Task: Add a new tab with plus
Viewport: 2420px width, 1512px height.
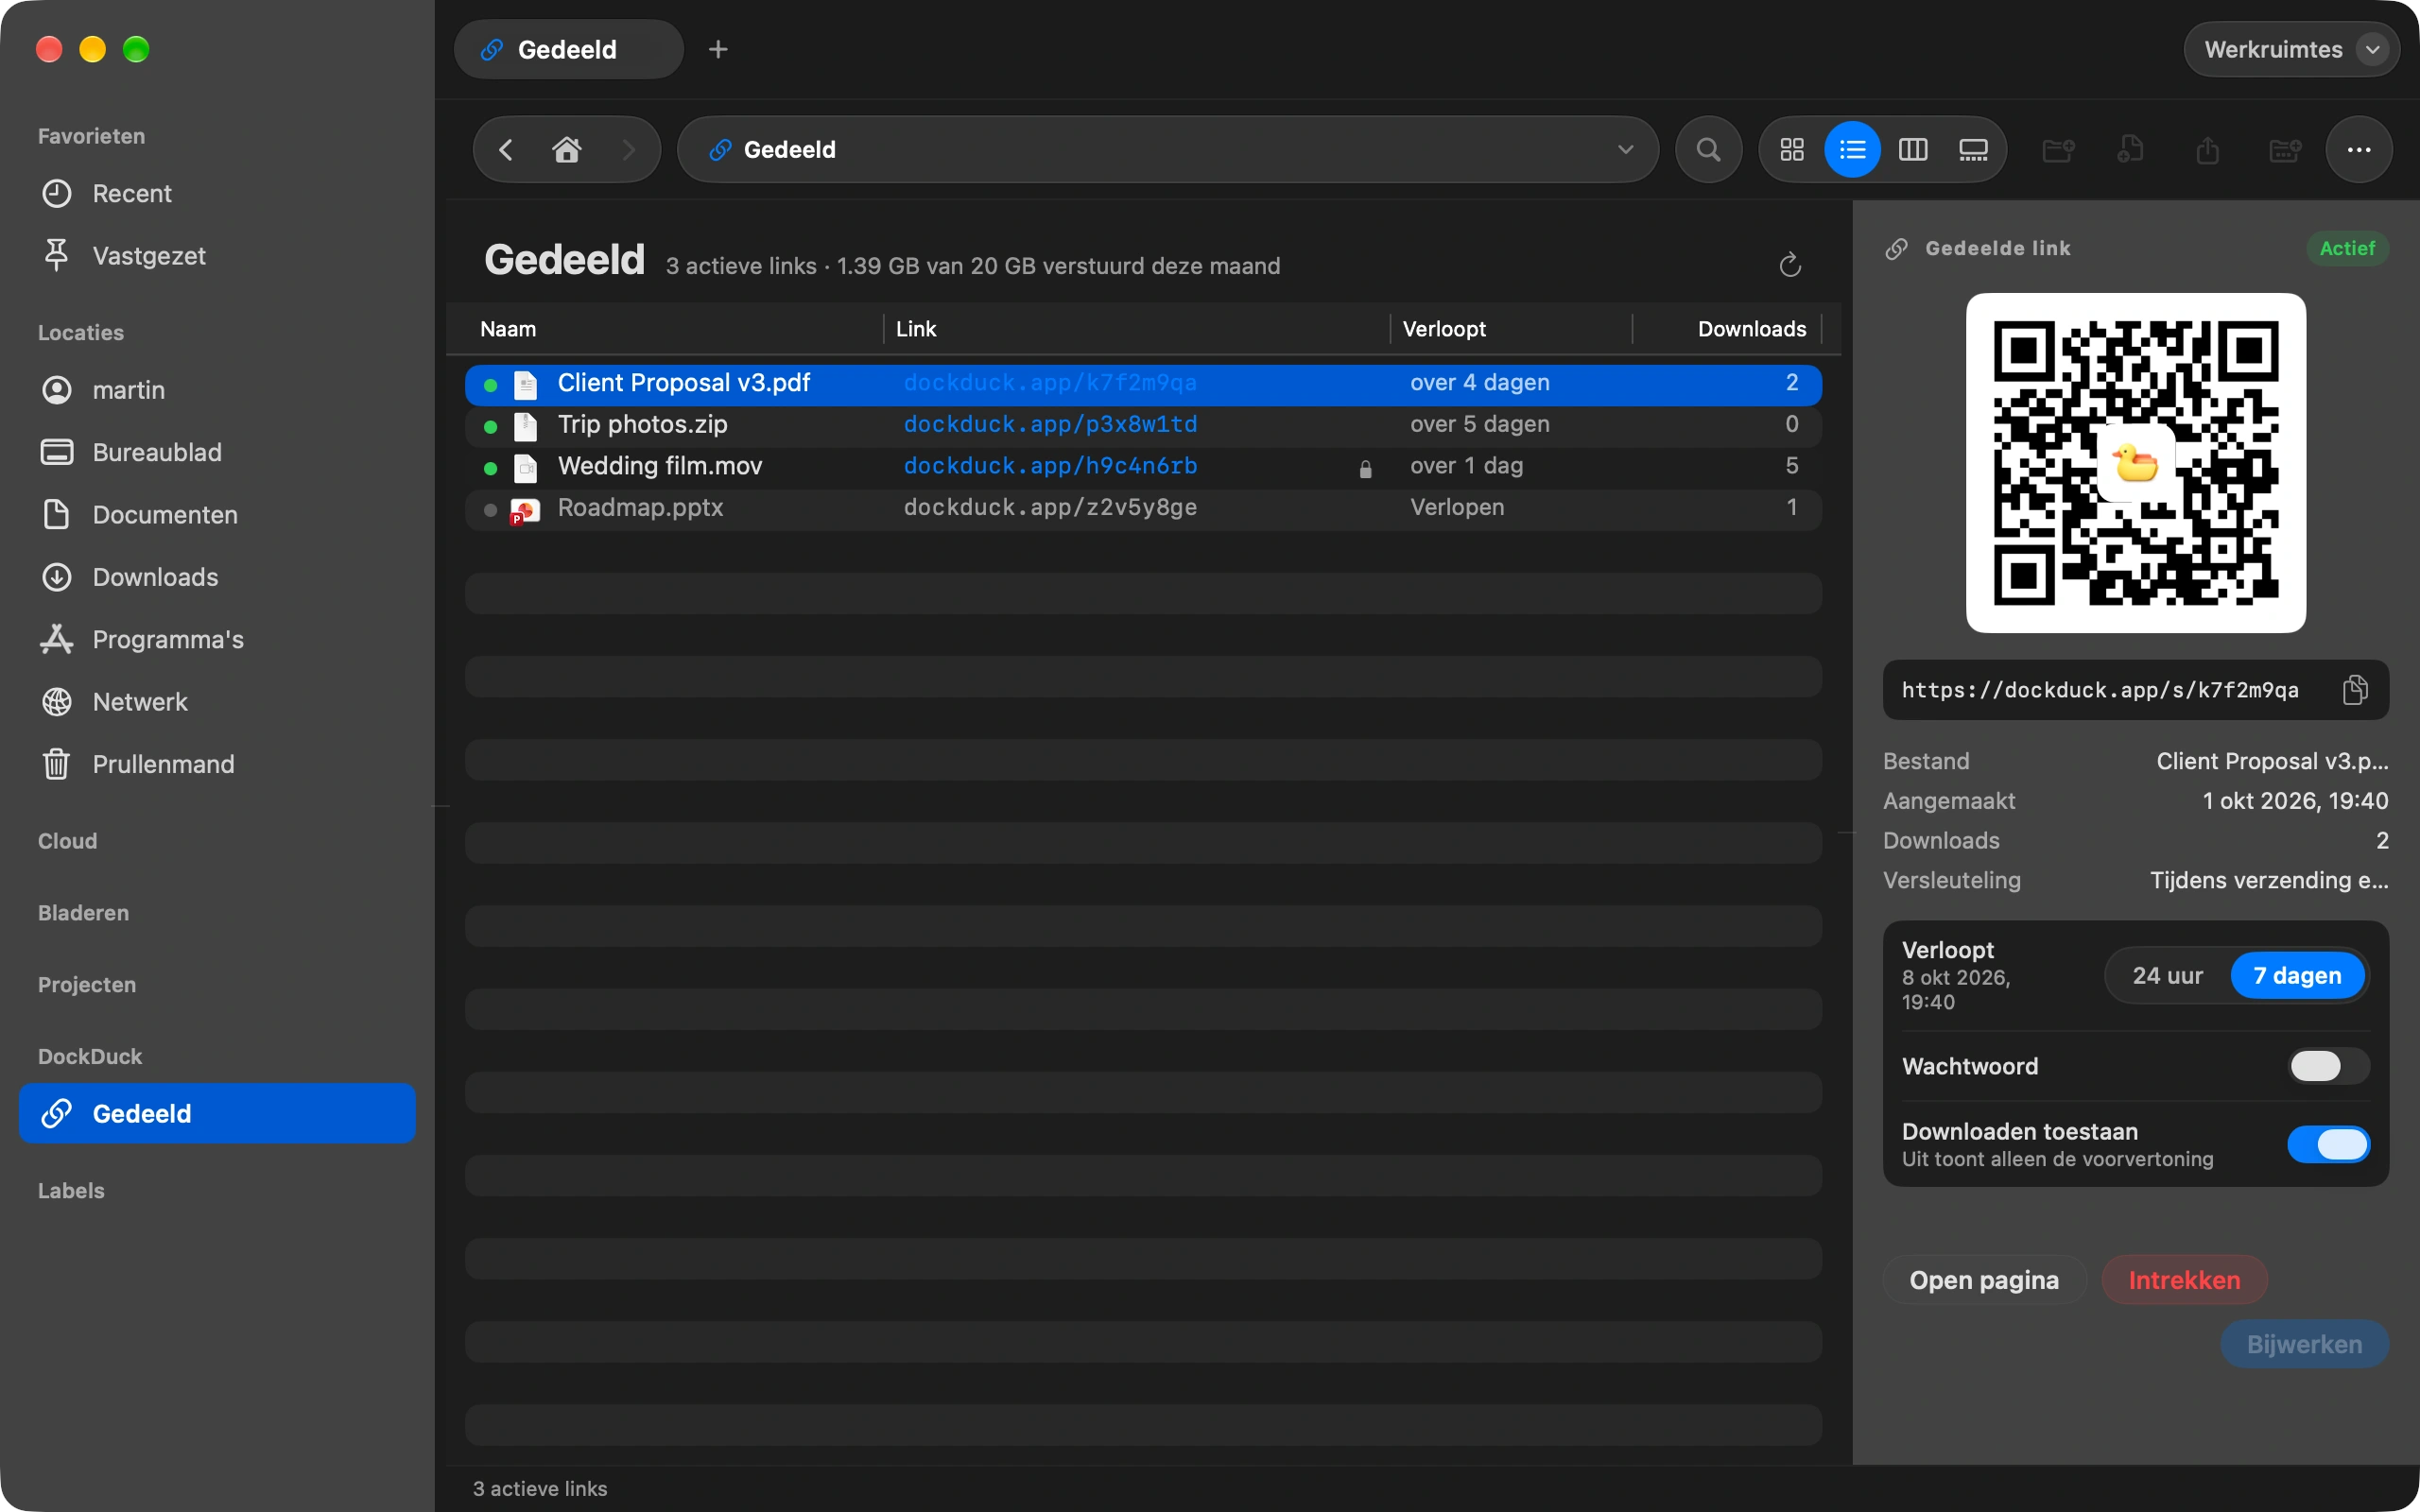Action: click(x=718, y=49)
